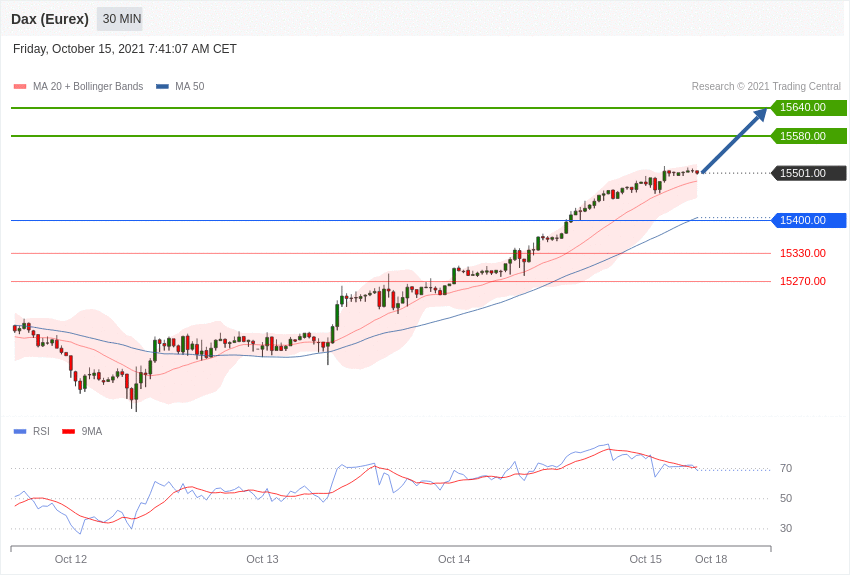Click the Oct 12 date axis label
The height and width of the screenshot is (576, 850).
pyautogui.click(x=71, y=559)
